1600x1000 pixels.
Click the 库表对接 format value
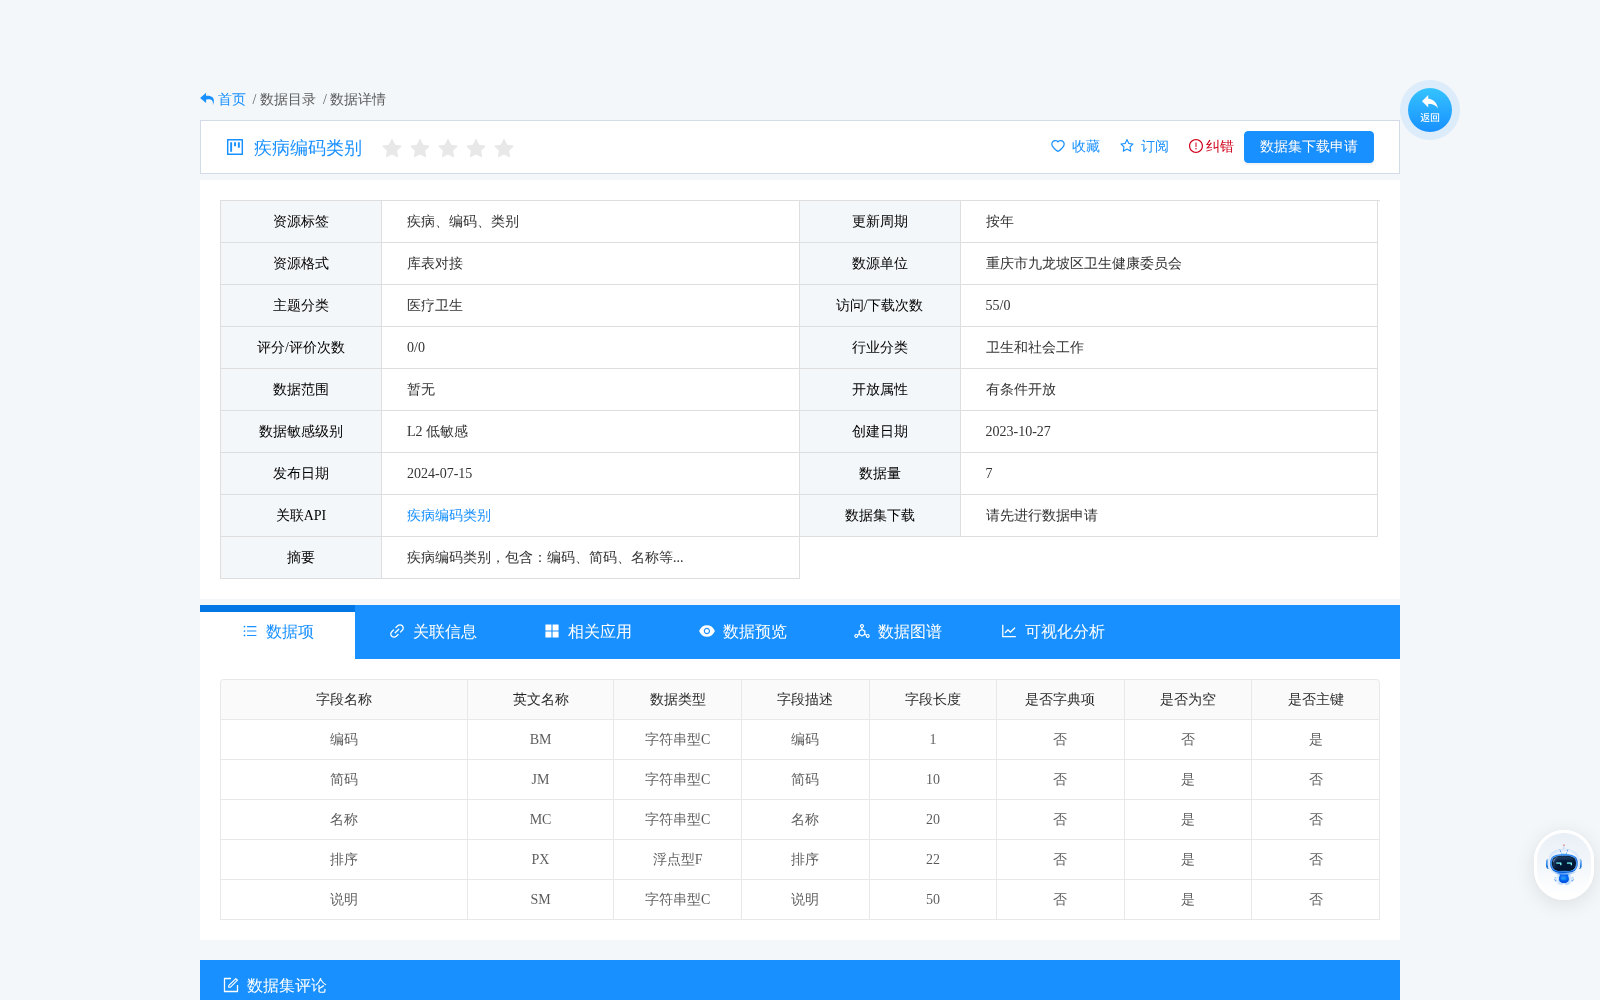(x=435, y=263)
